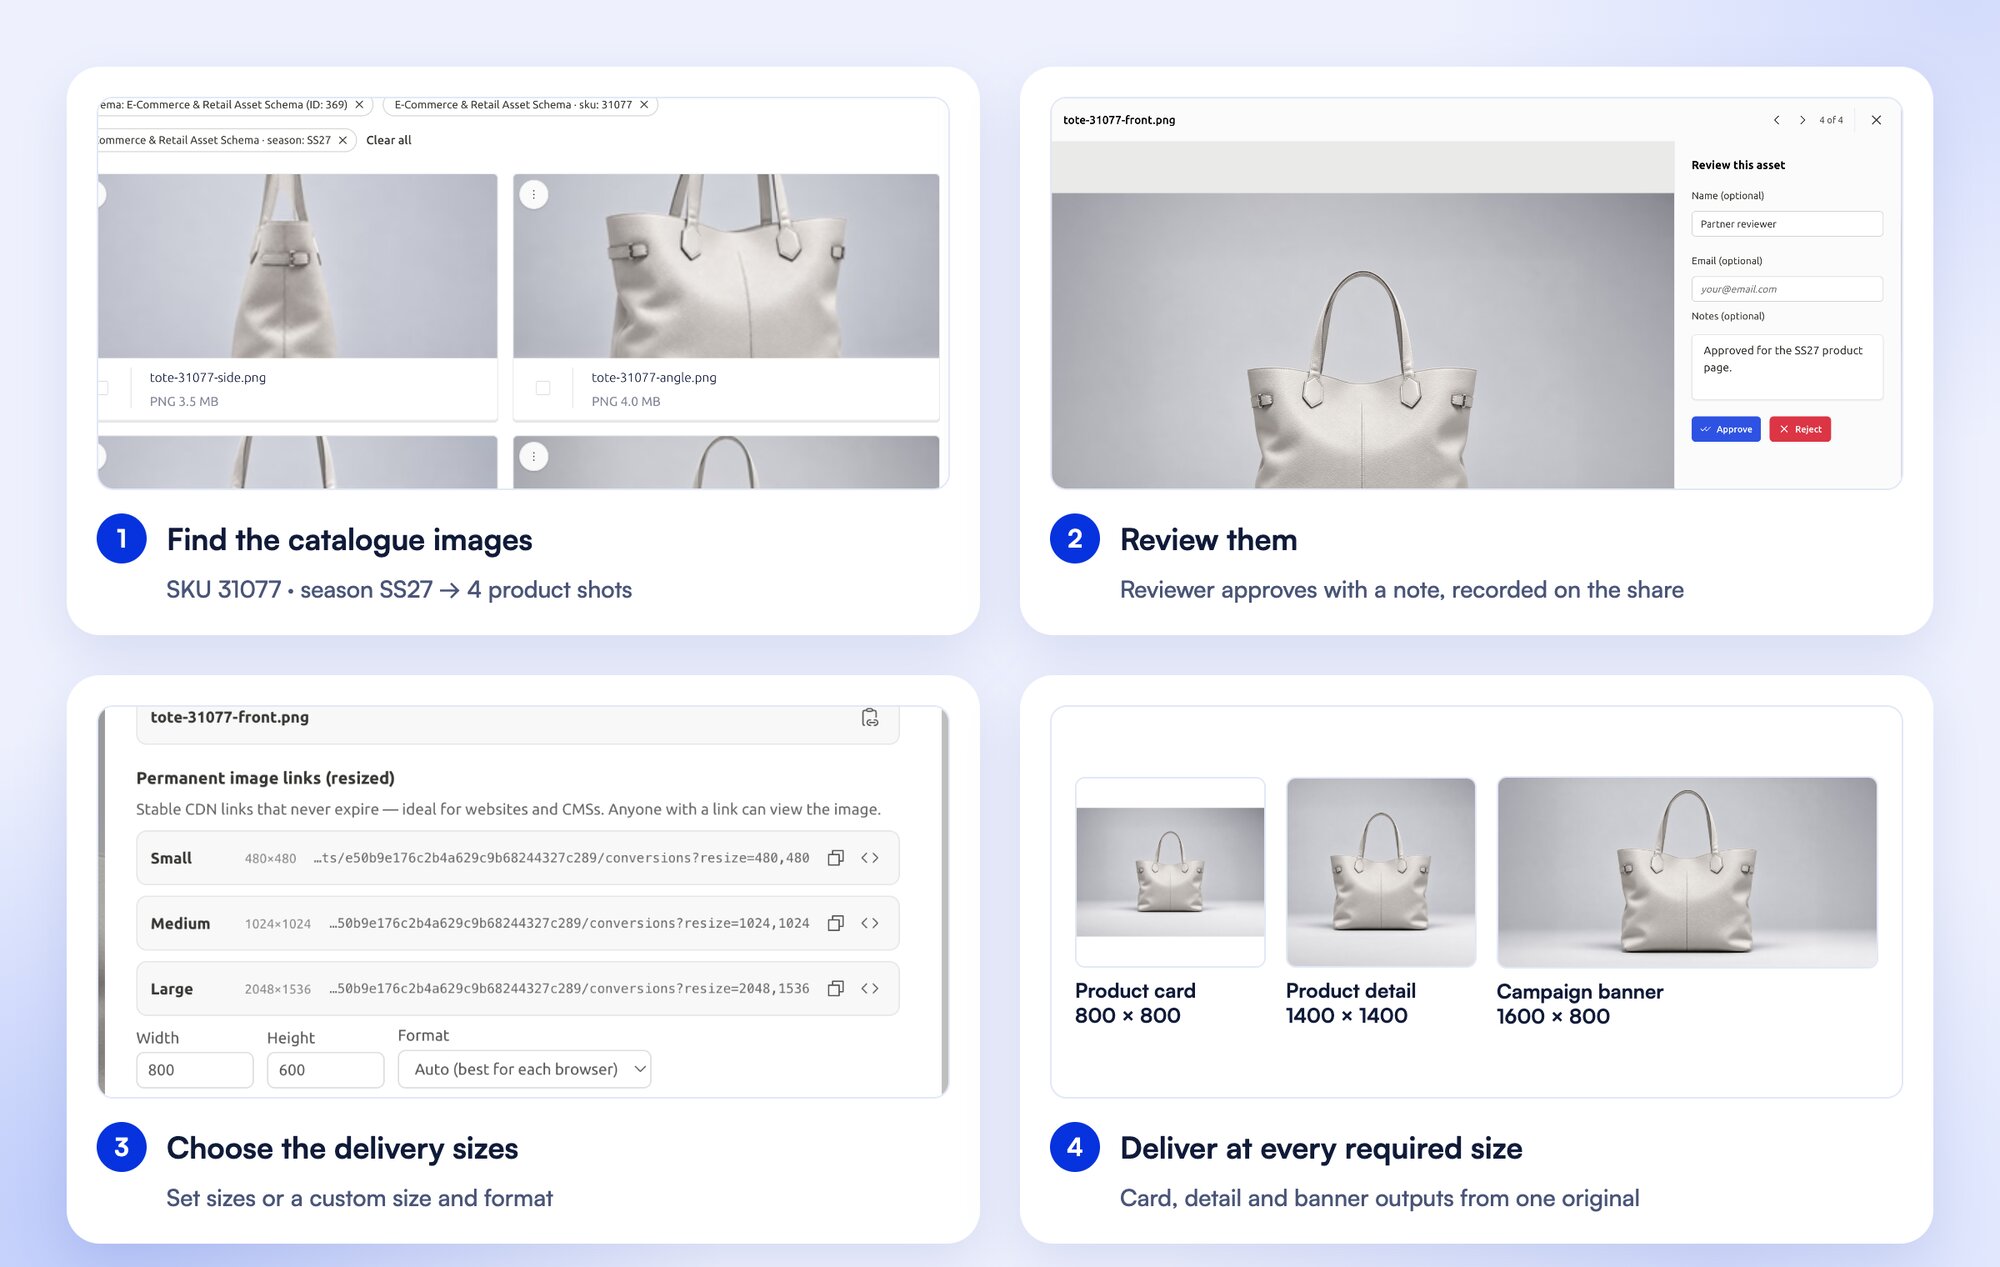Select checkbox for tote-31077-side.png
This screenshot has width=2000, height=1267.
point(103,388)
